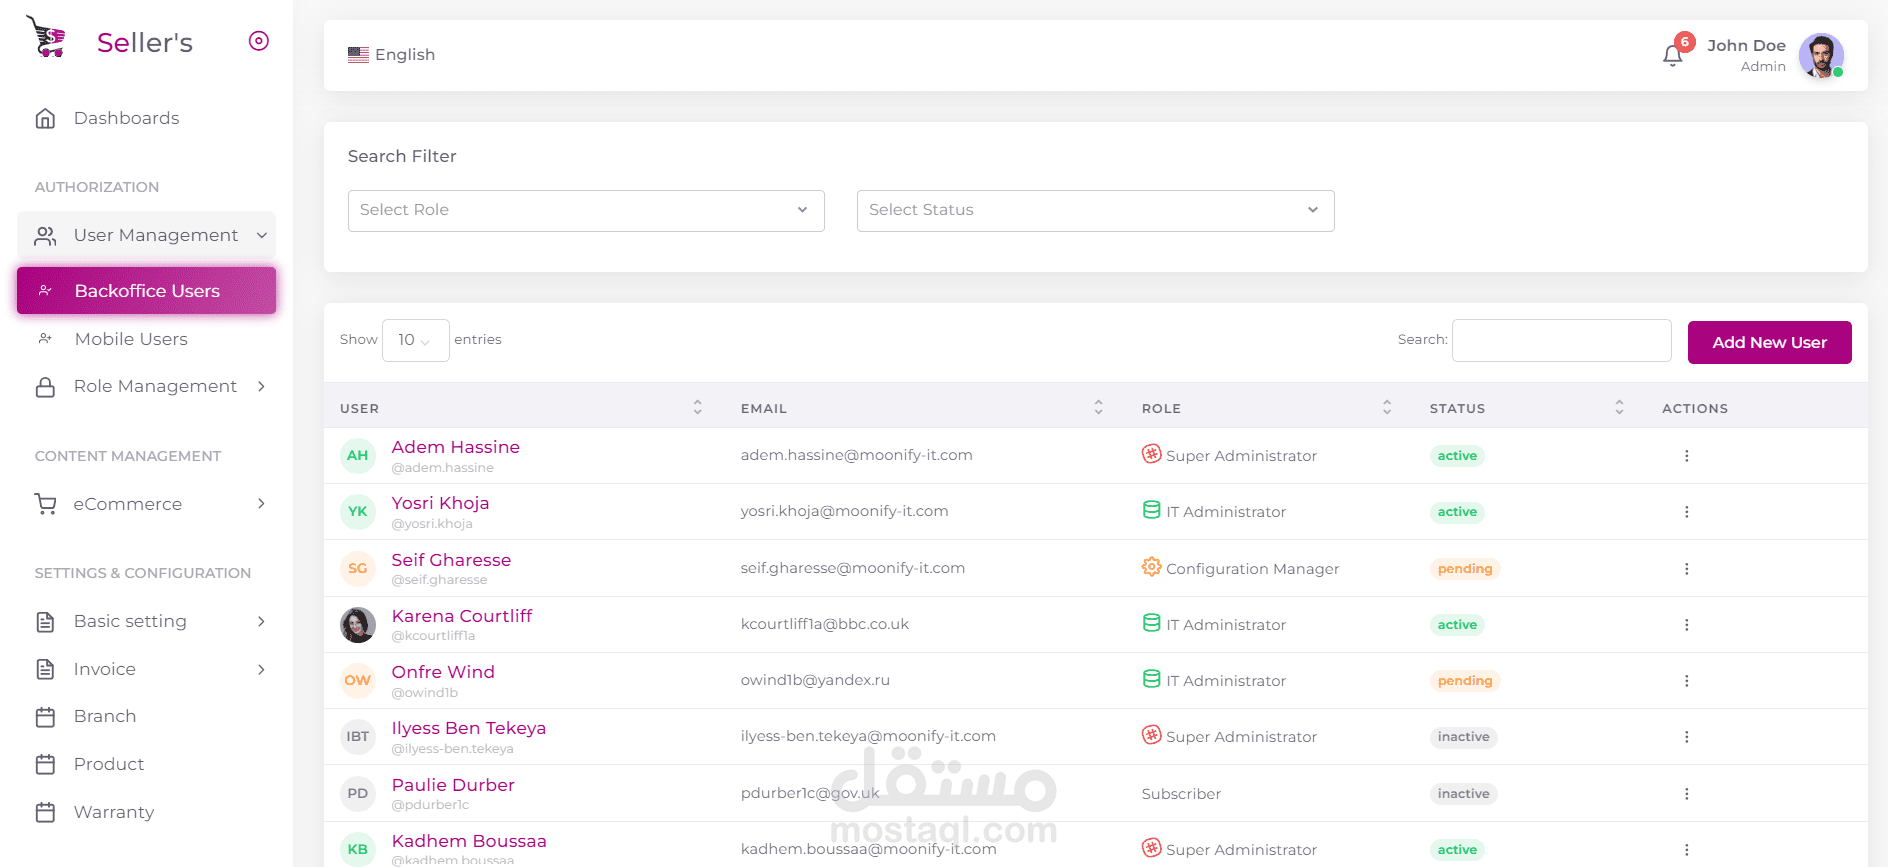The width and height of the screenshot is (1888, 867).
Task: Open three-dot actions for Yosri Khoja
Action: coord(1686,512)
